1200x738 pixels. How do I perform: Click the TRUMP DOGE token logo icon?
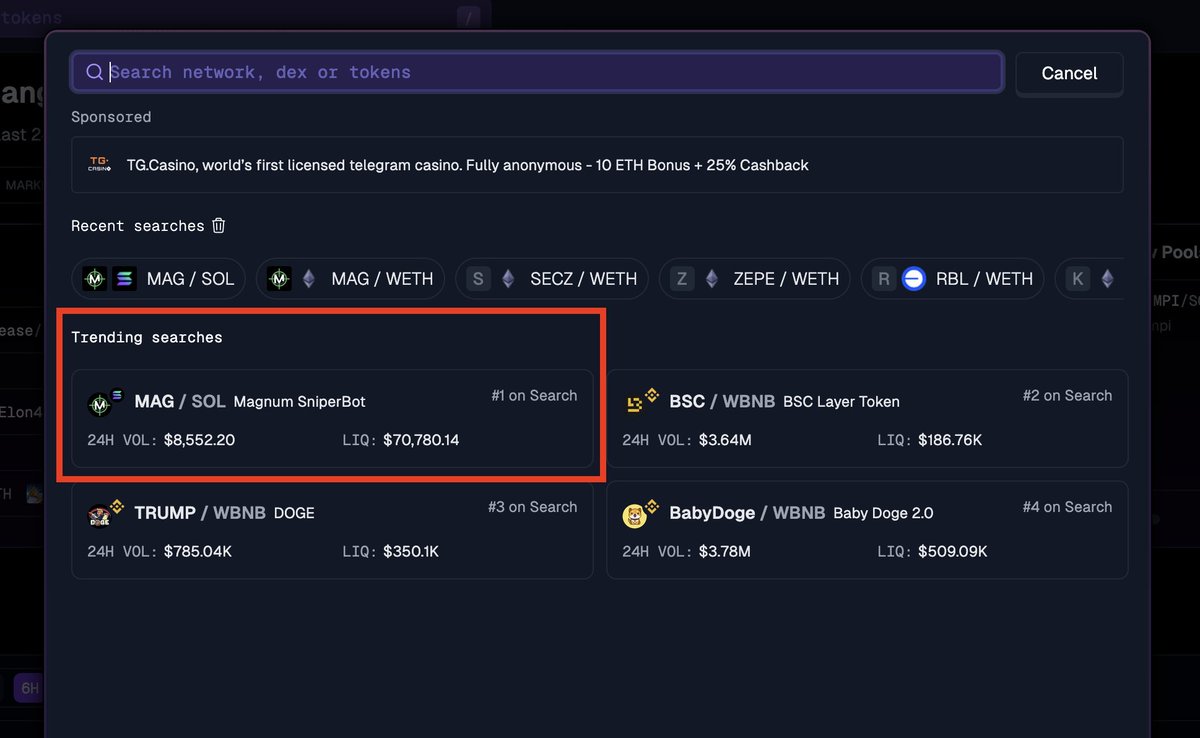[99, 516]
